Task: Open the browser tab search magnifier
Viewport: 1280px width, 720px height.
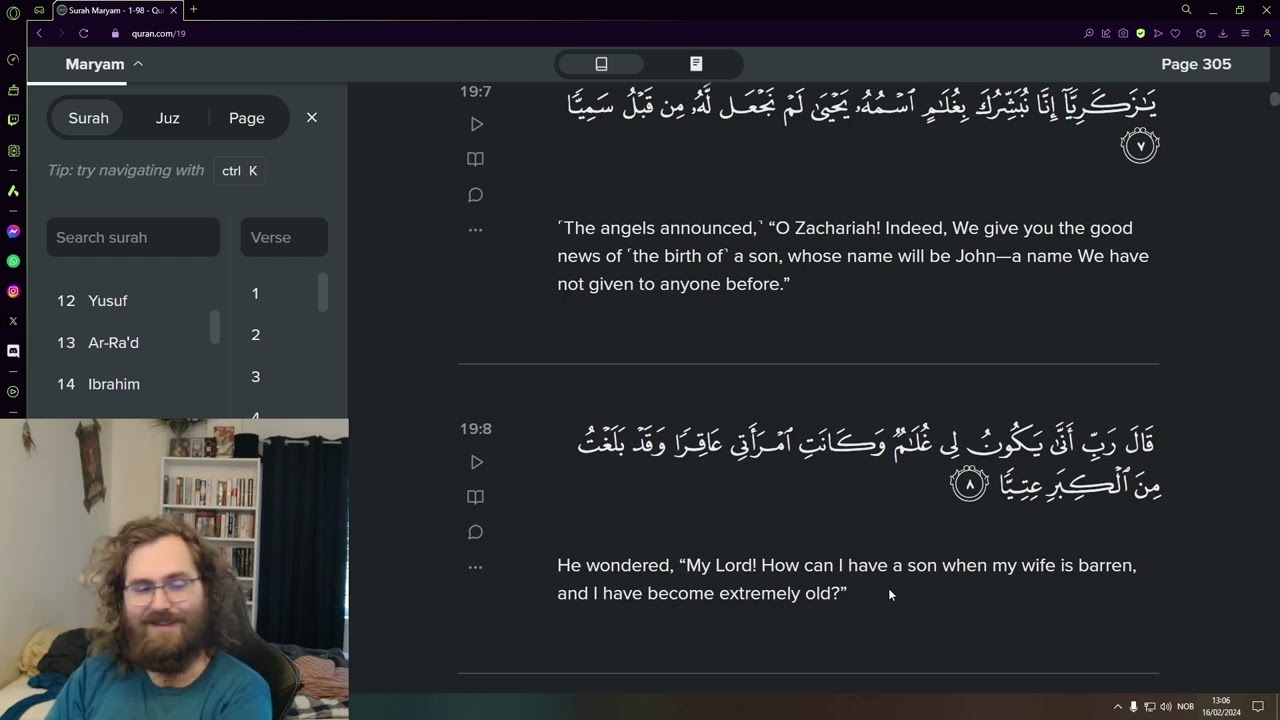Action: pyautogui.click(x=1186, y=10)
